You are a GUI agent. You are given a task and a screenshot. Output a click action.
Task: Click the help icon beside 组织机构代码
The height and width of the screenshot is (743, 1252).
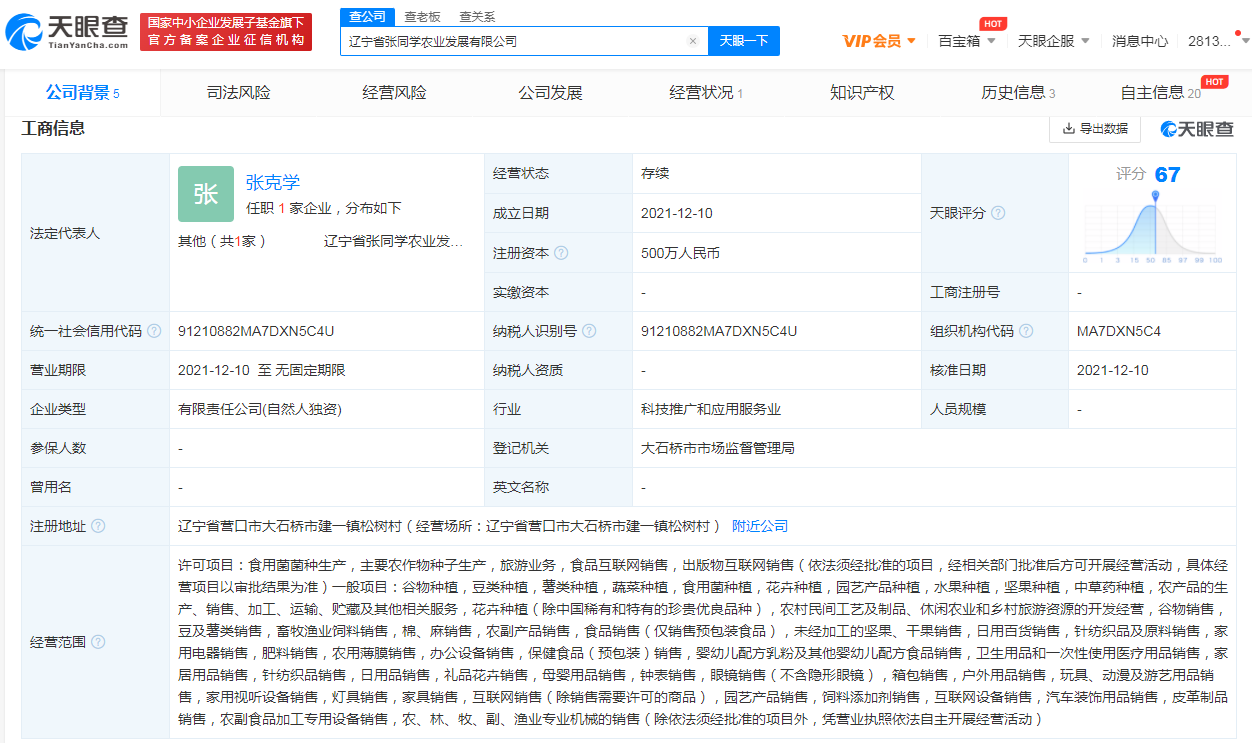1026,331
